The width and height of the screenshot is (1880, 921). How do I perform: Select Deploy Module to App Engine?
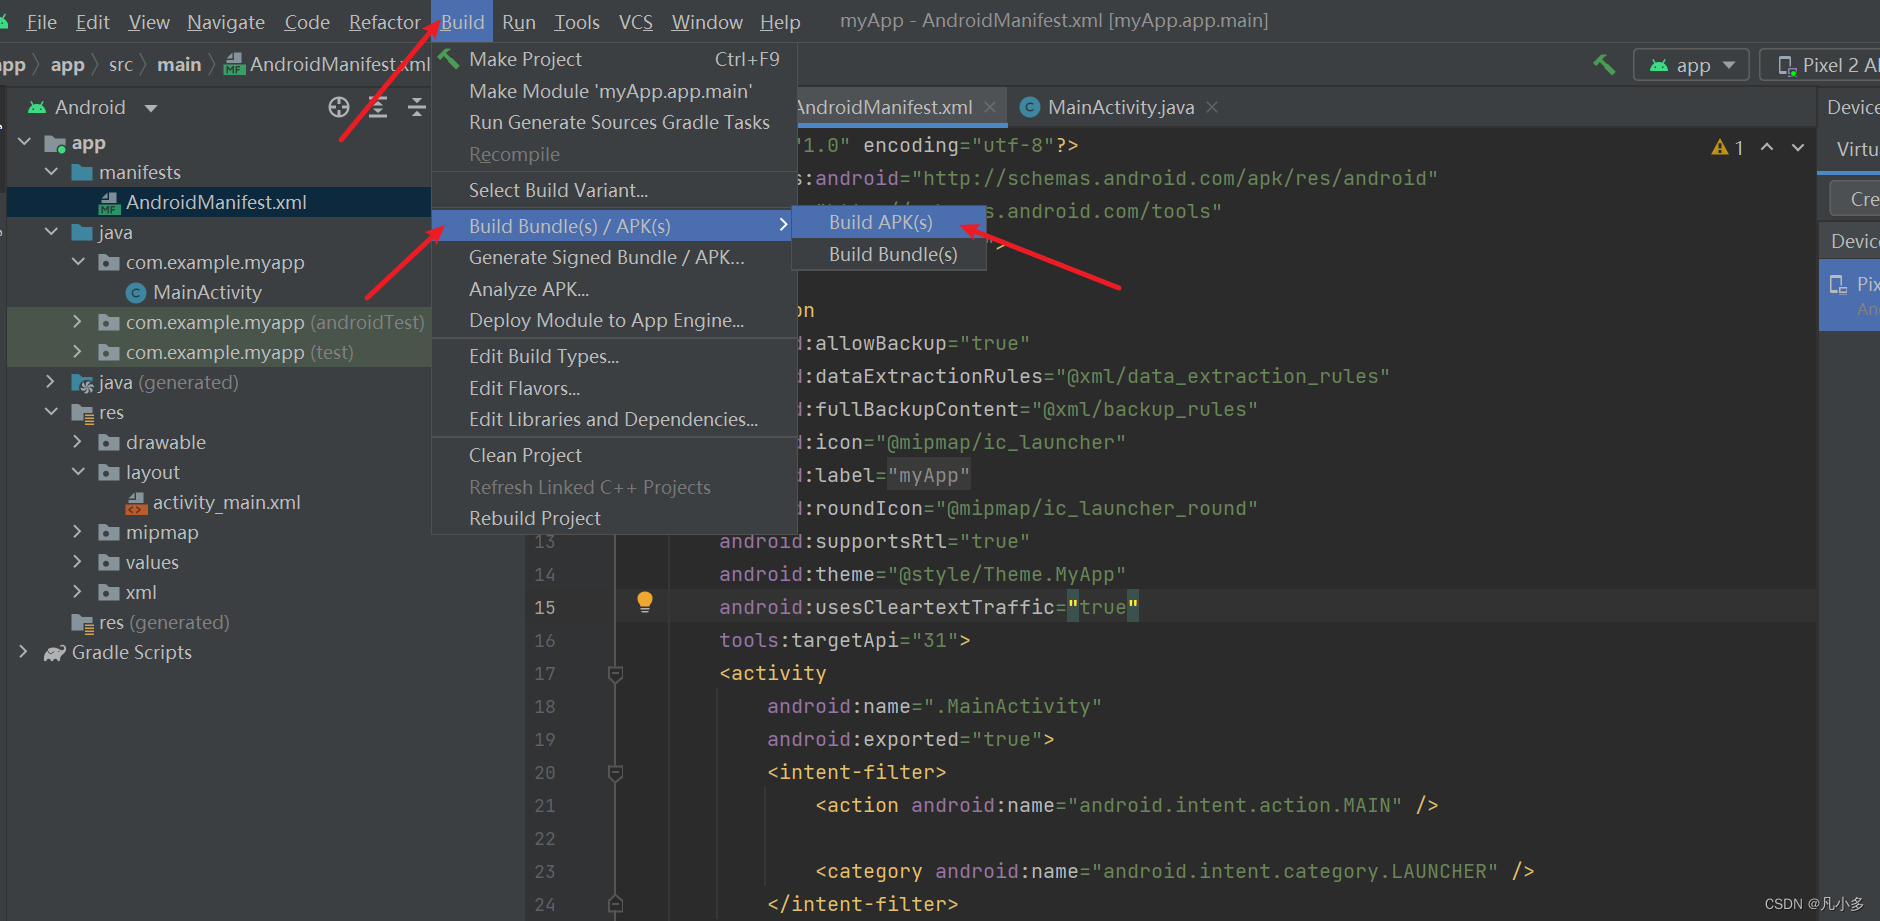pos(613,320)
